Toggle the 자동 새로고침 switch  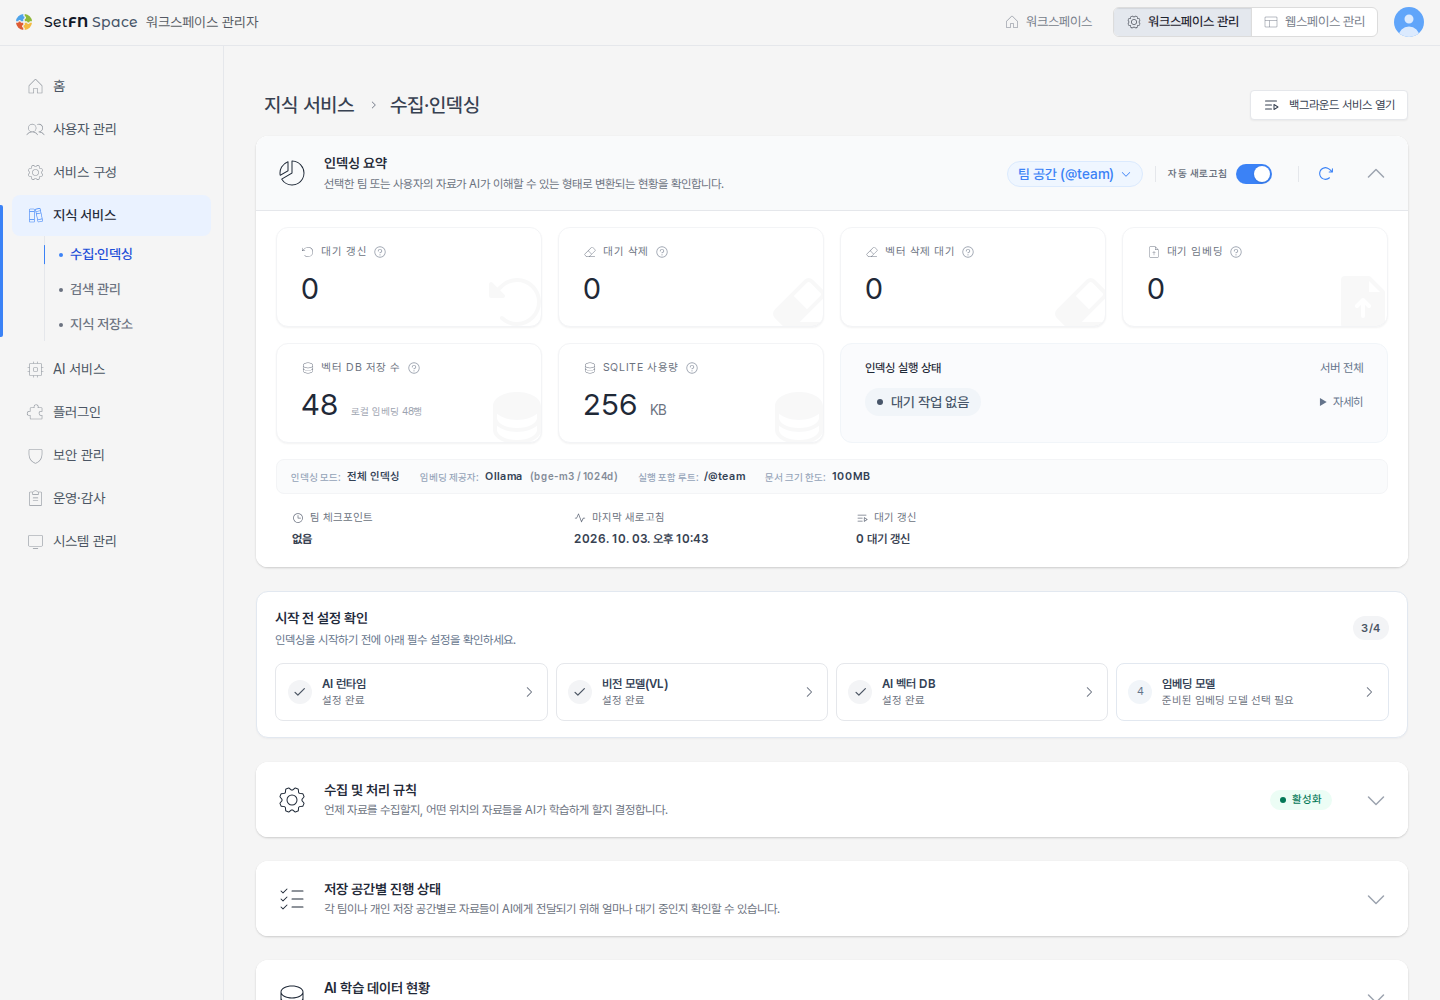(x=1254, y=174)
